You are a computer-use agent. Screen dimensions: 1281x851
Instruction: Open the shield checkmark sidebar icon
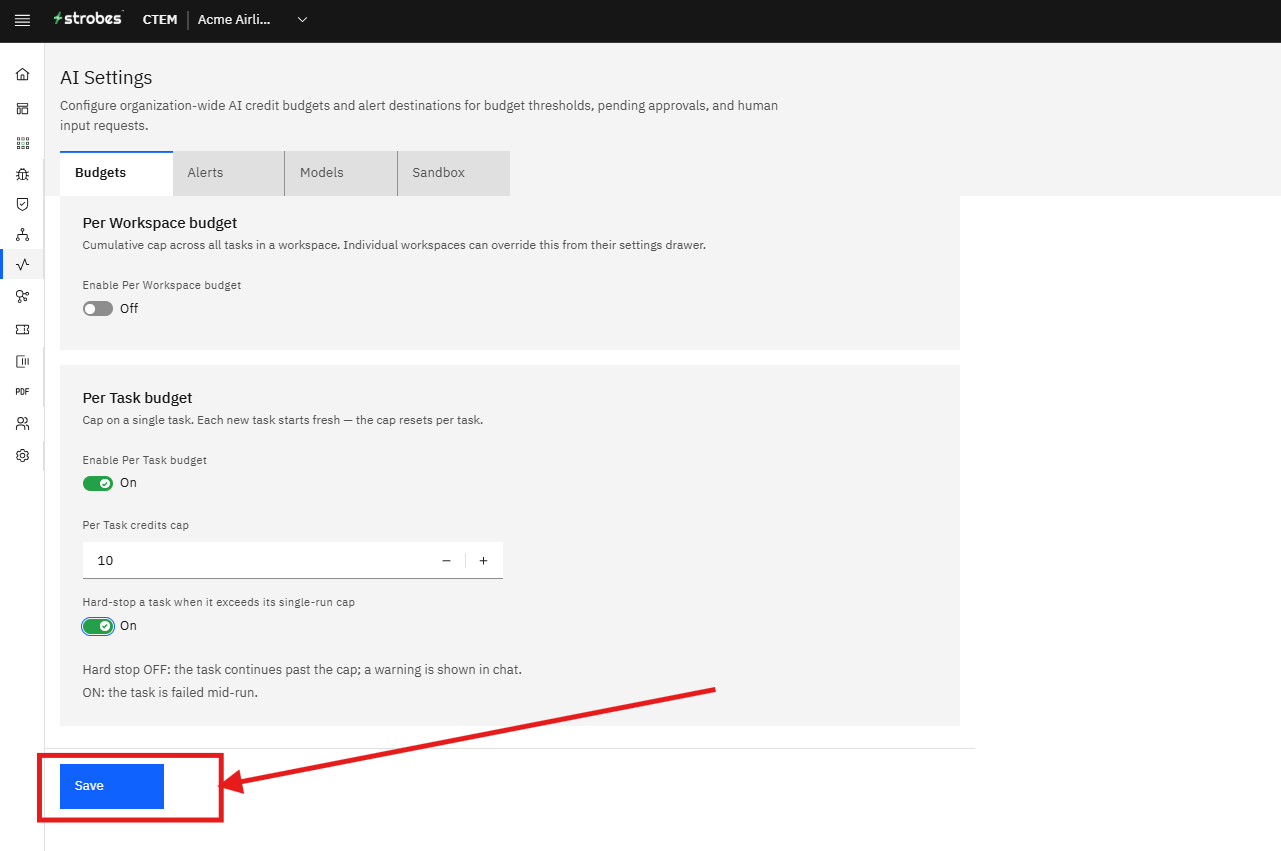[22, 204]
